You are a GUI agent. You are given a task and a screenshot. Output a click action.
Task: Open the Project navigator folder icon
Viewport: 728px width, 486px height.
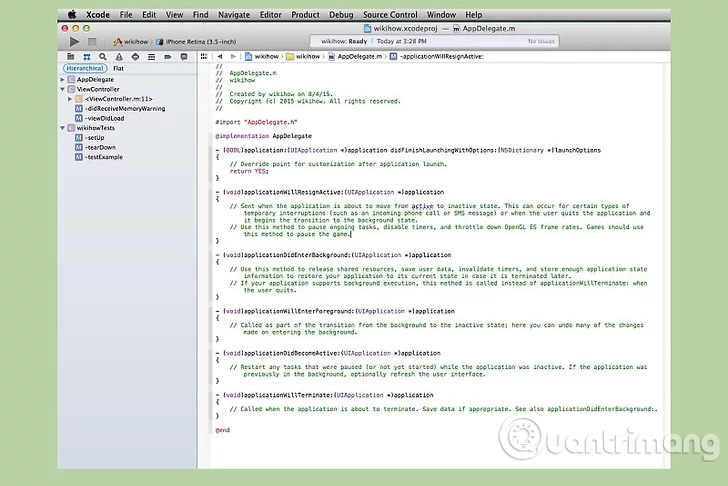click(71, 57)
